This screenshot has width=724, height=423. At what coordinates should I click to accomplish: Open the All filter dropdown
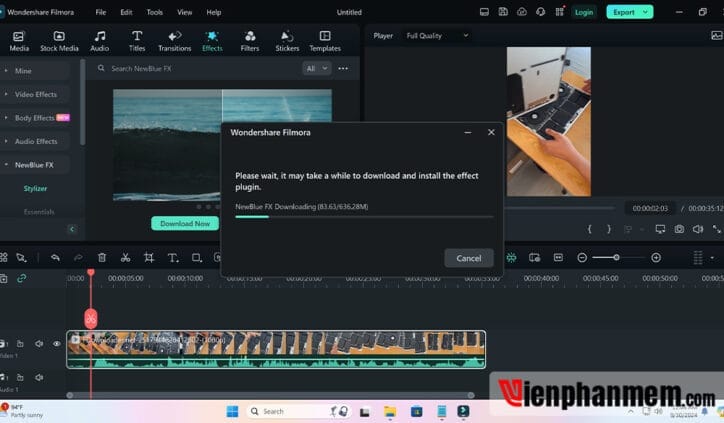tap(316, 69)
